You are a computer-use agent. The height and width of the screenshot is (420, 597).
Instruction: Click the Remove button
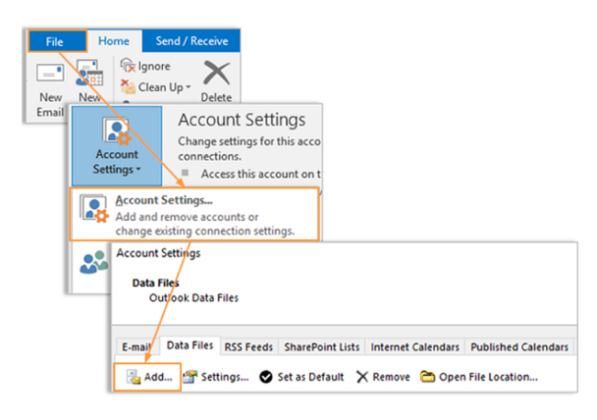(x=383, y=377)
